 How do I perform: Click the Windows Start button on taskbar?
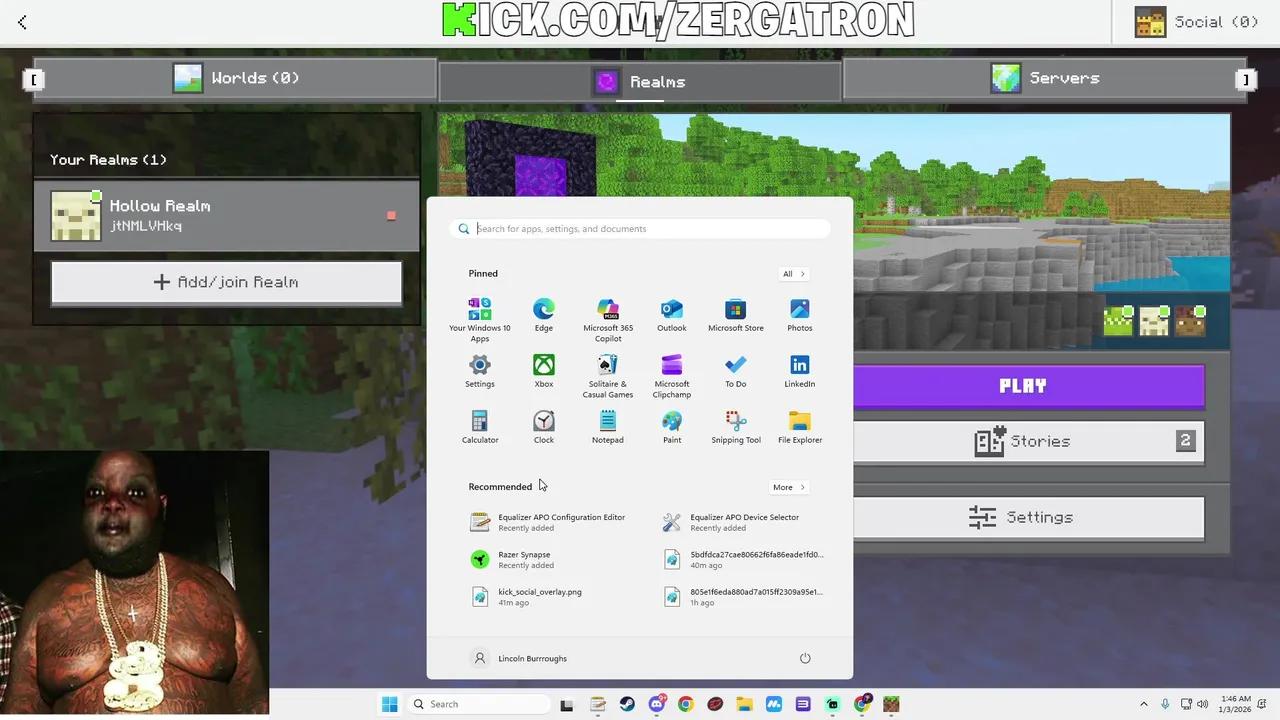tap(390, 704)
